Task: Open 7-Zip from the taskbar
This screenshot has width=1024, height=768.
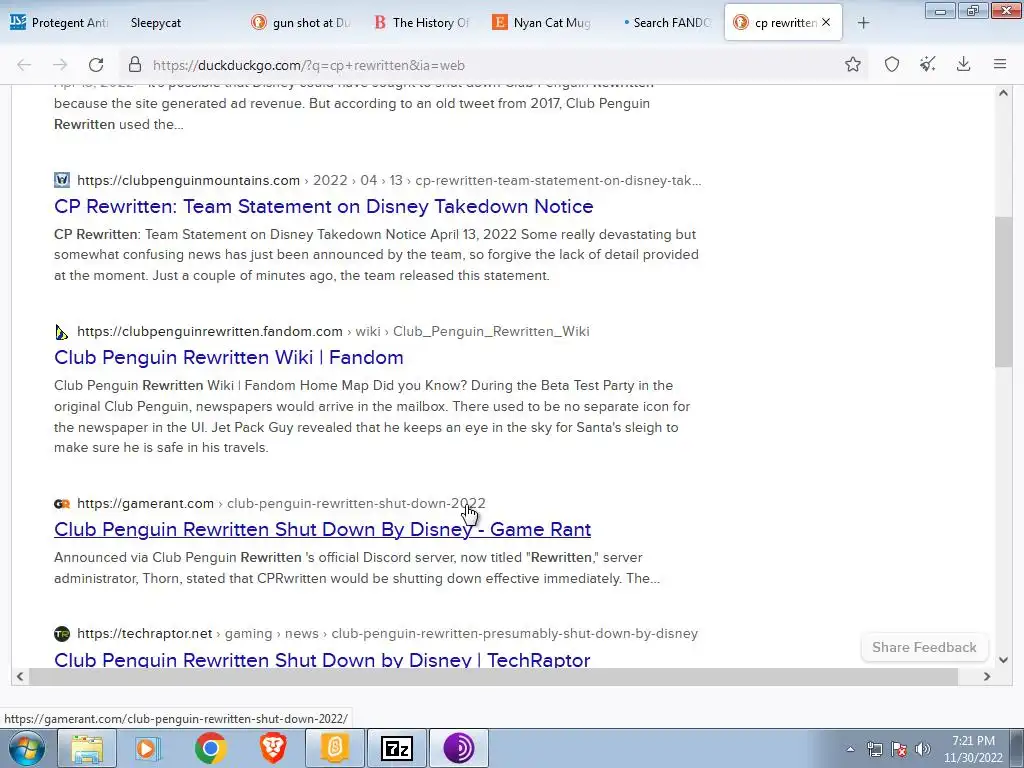Action: pos(397,748)
